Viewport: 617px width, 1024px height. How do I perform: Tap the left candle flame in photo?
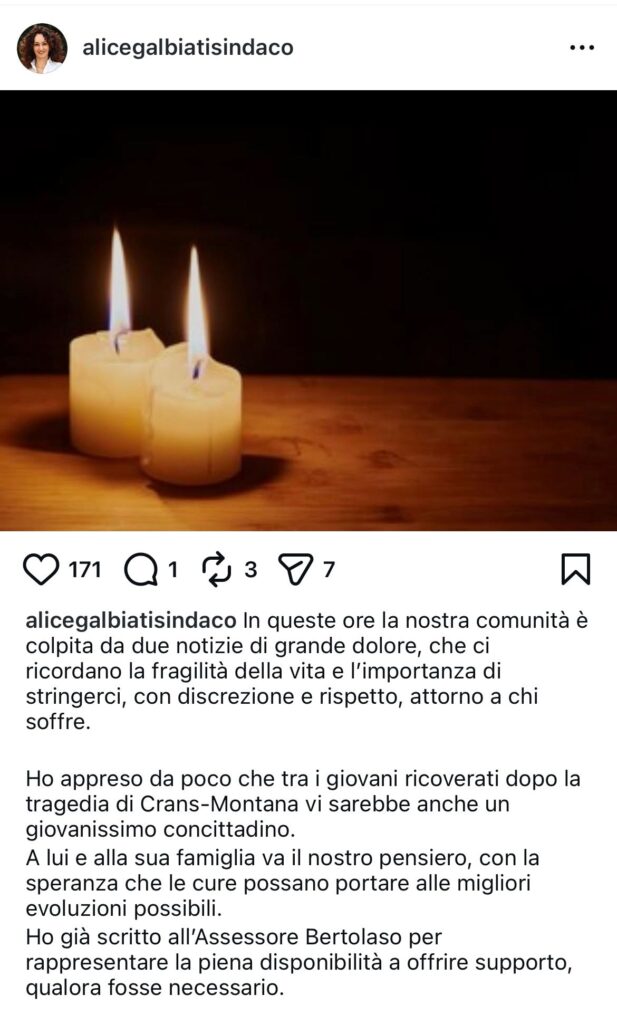click(x=119, y=281)
